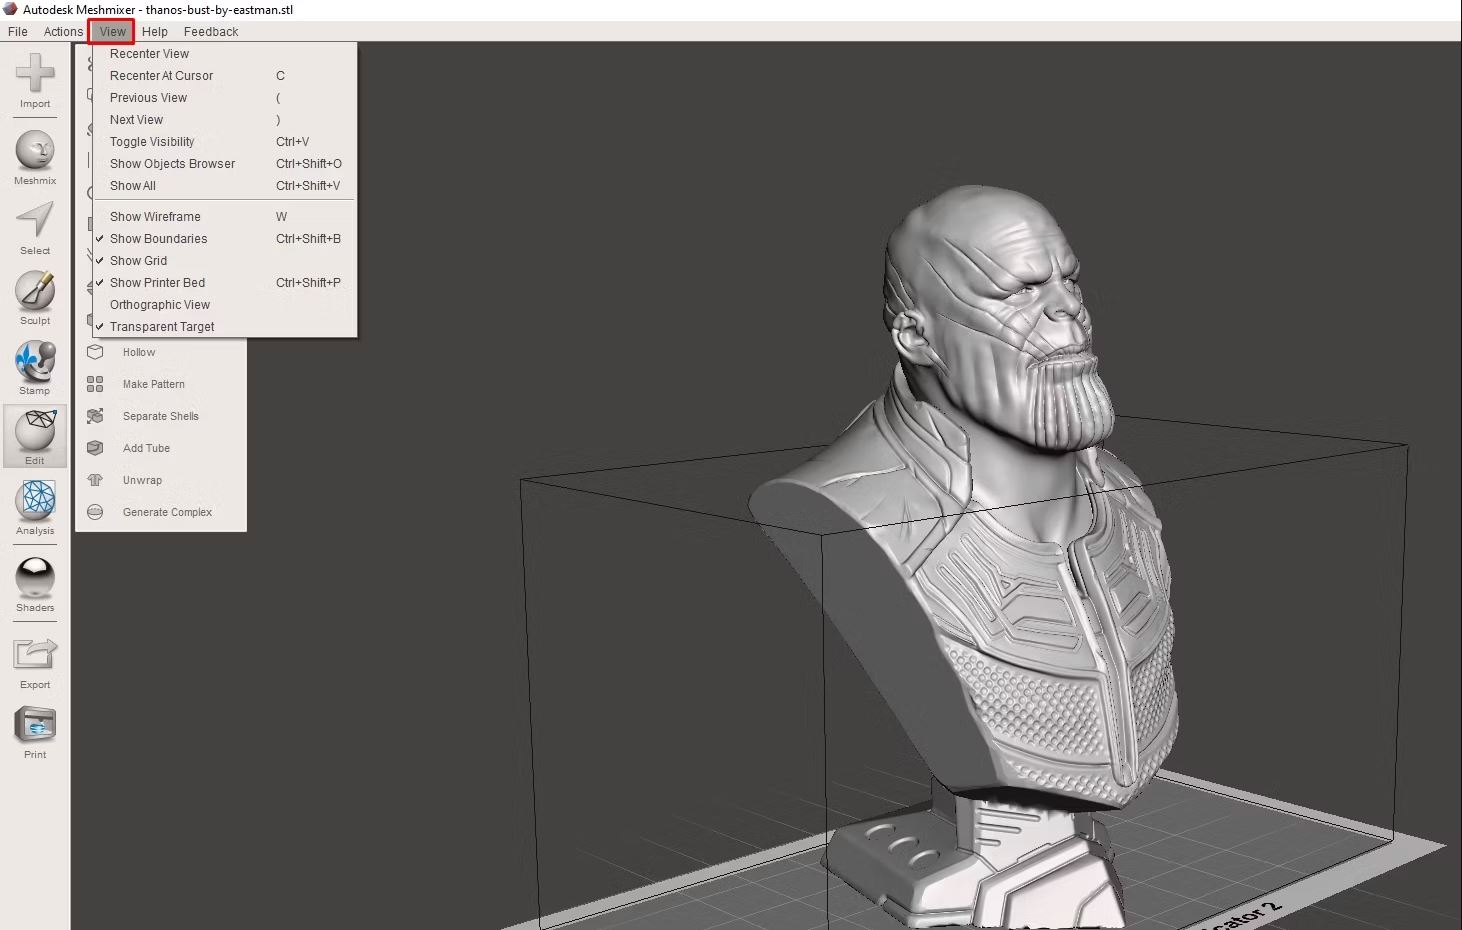Click the Generate Complex icon
Screen dimensions: 1462x930
95,512
